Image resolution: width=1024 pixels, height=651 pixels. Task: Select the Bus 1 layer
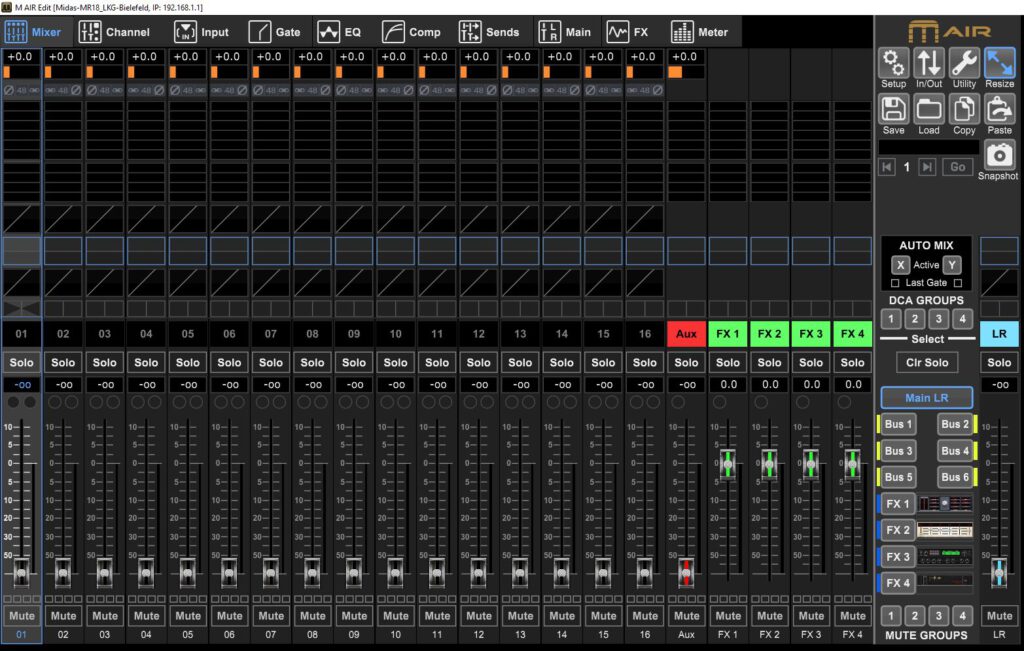[898, 424]
